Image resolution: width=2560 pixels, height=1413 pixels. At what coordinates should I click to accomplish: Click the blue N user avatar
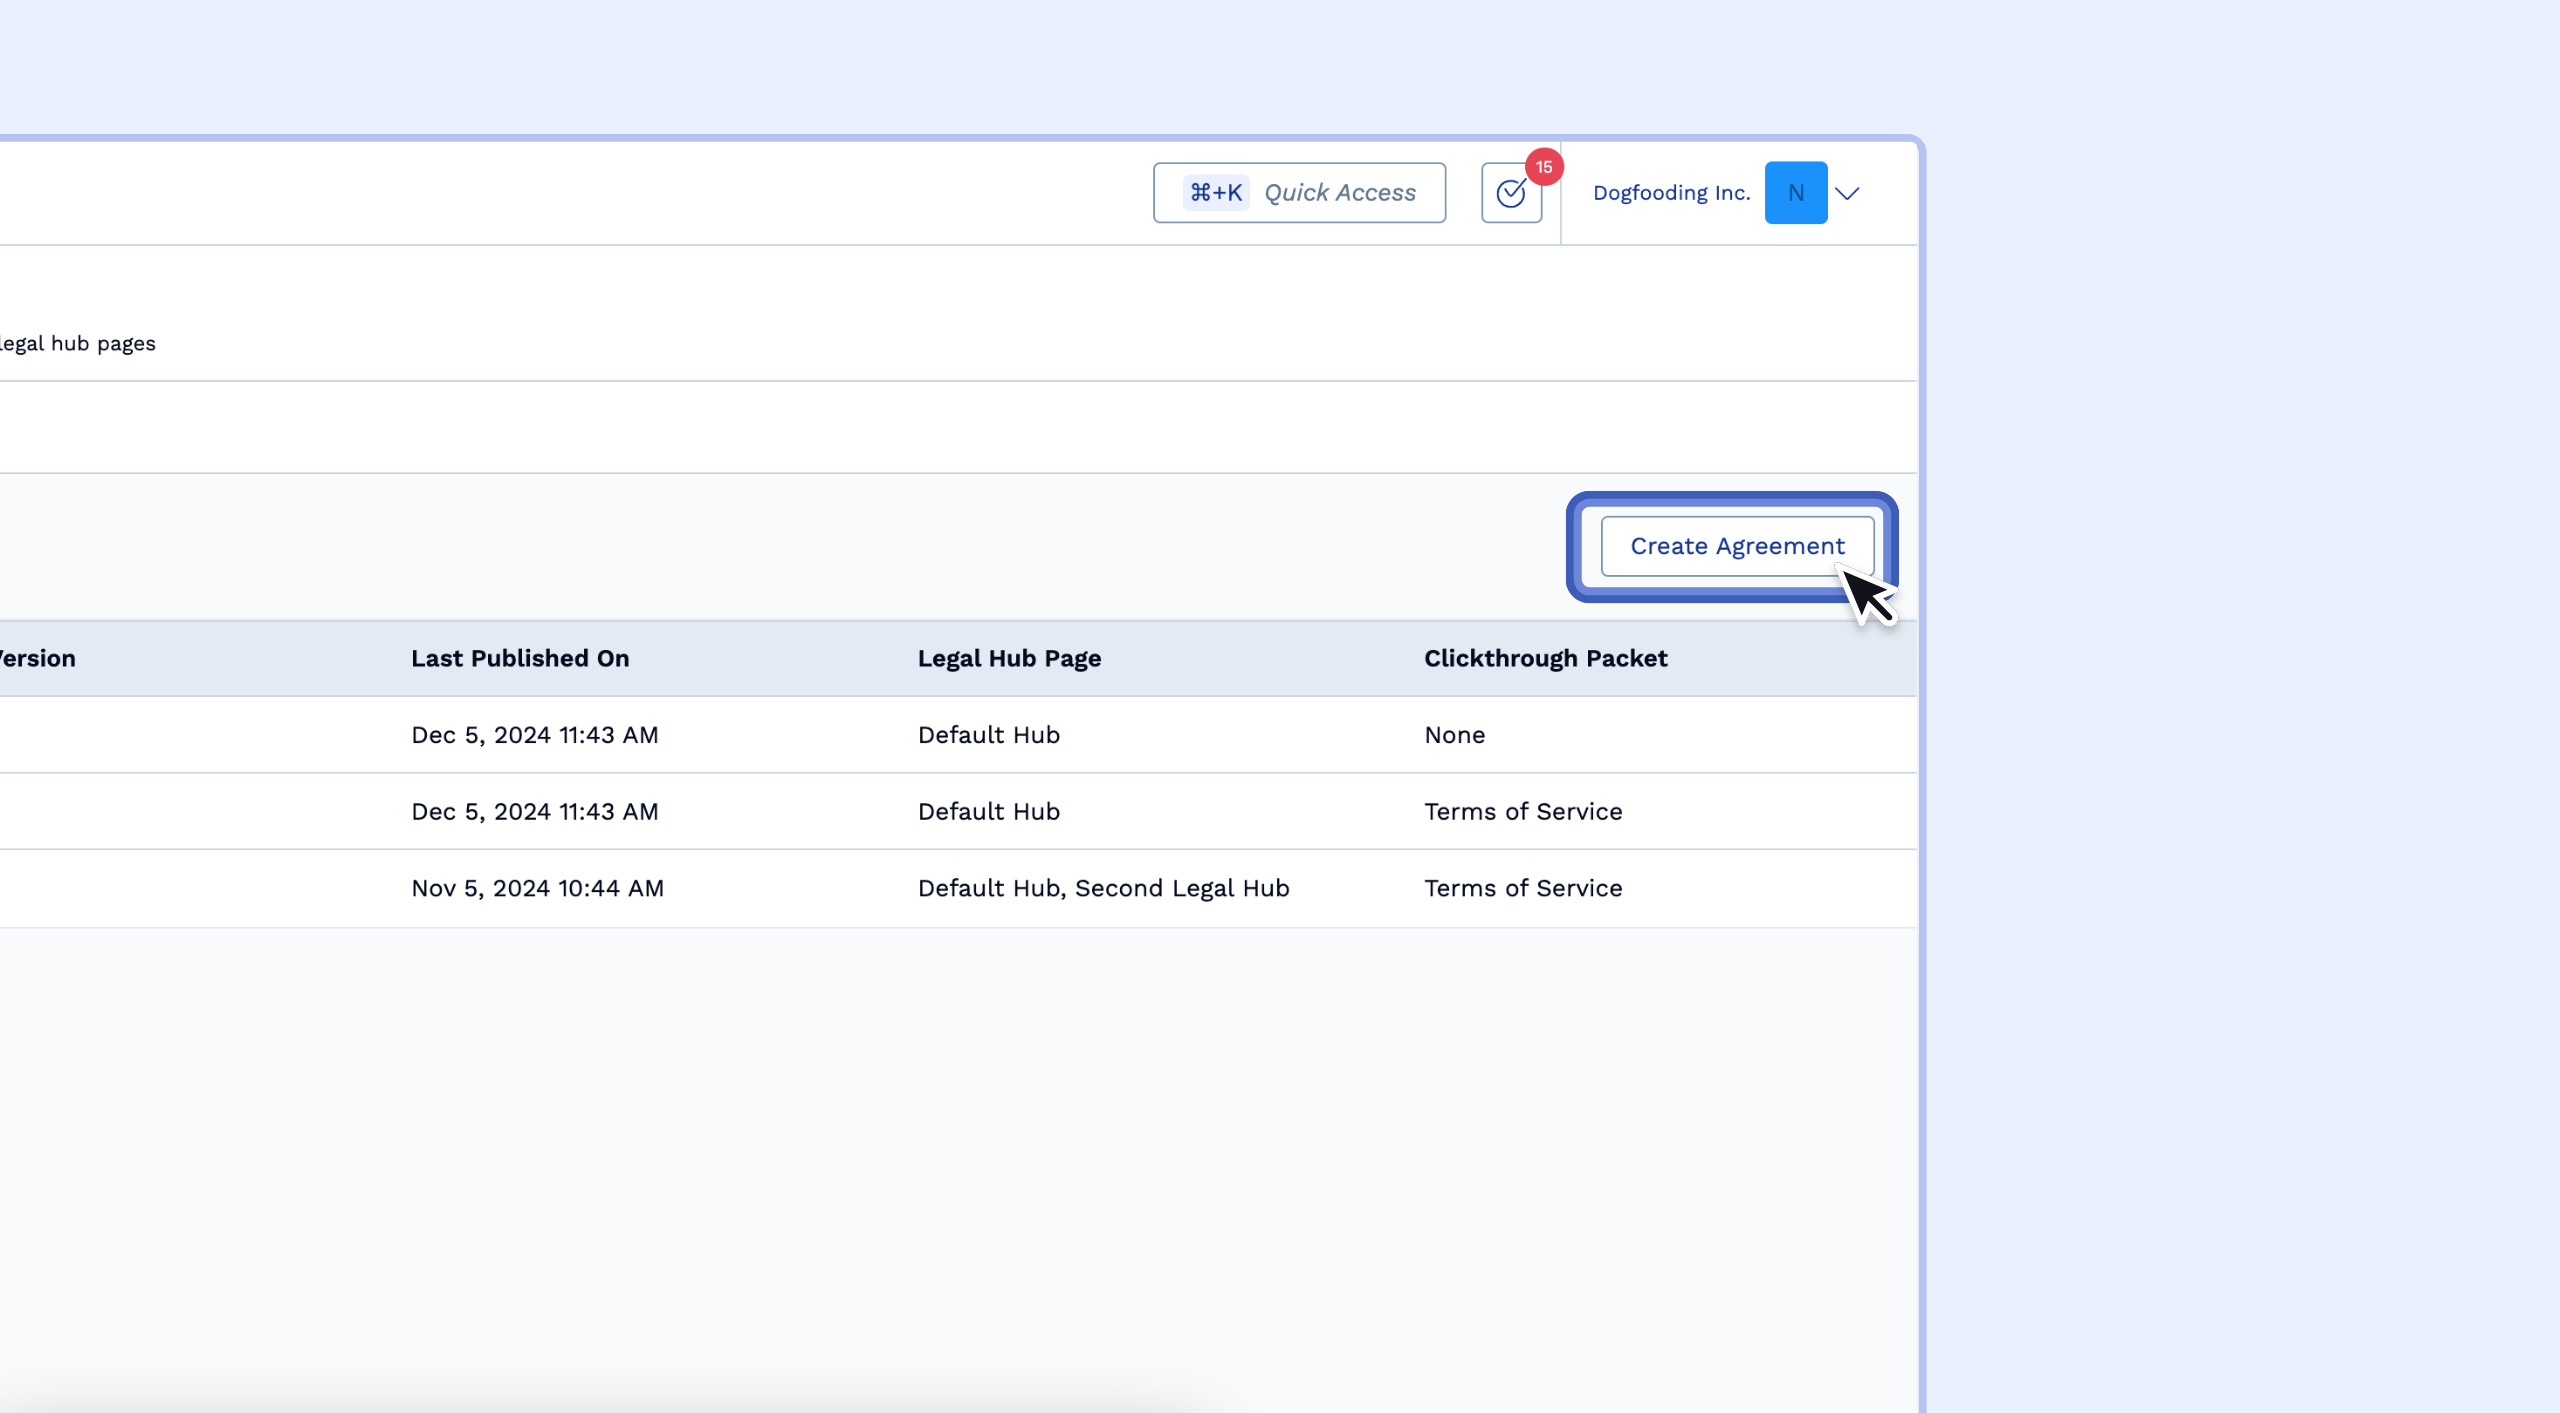pyautogui.click(x=1795, y=193)
